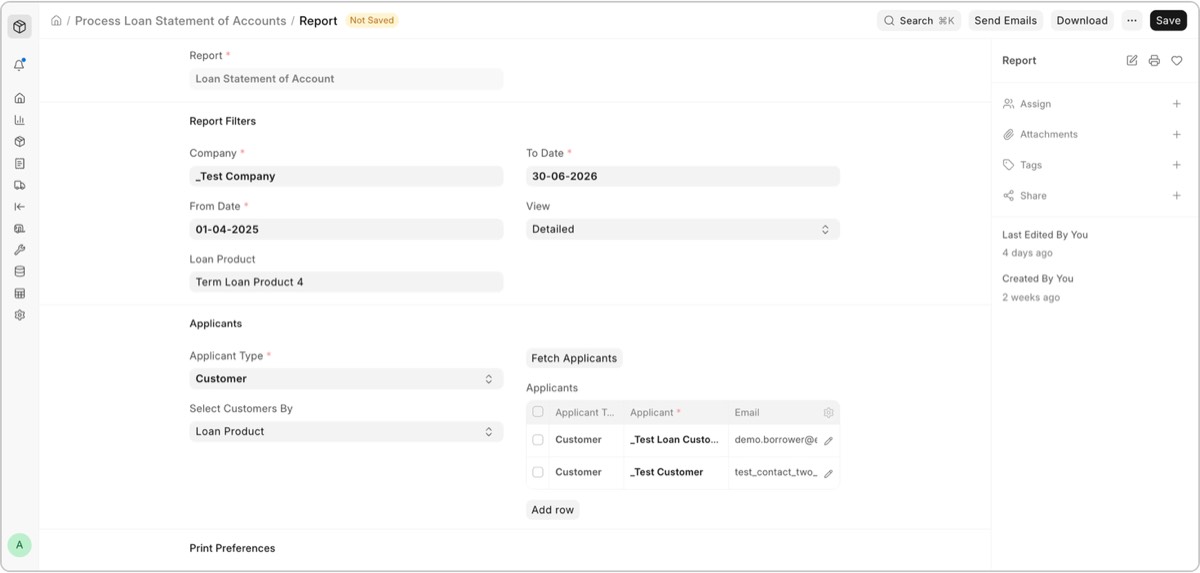Image resolution: width=1200 pixels, height=573 pixels.
Task: Click the Tags label
Action: pos(1031,165)
